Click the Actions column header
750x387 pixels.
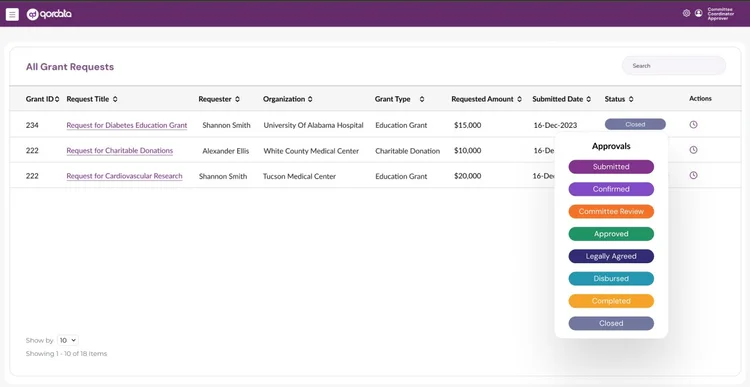pyautogui.click(x=700, y=99)
